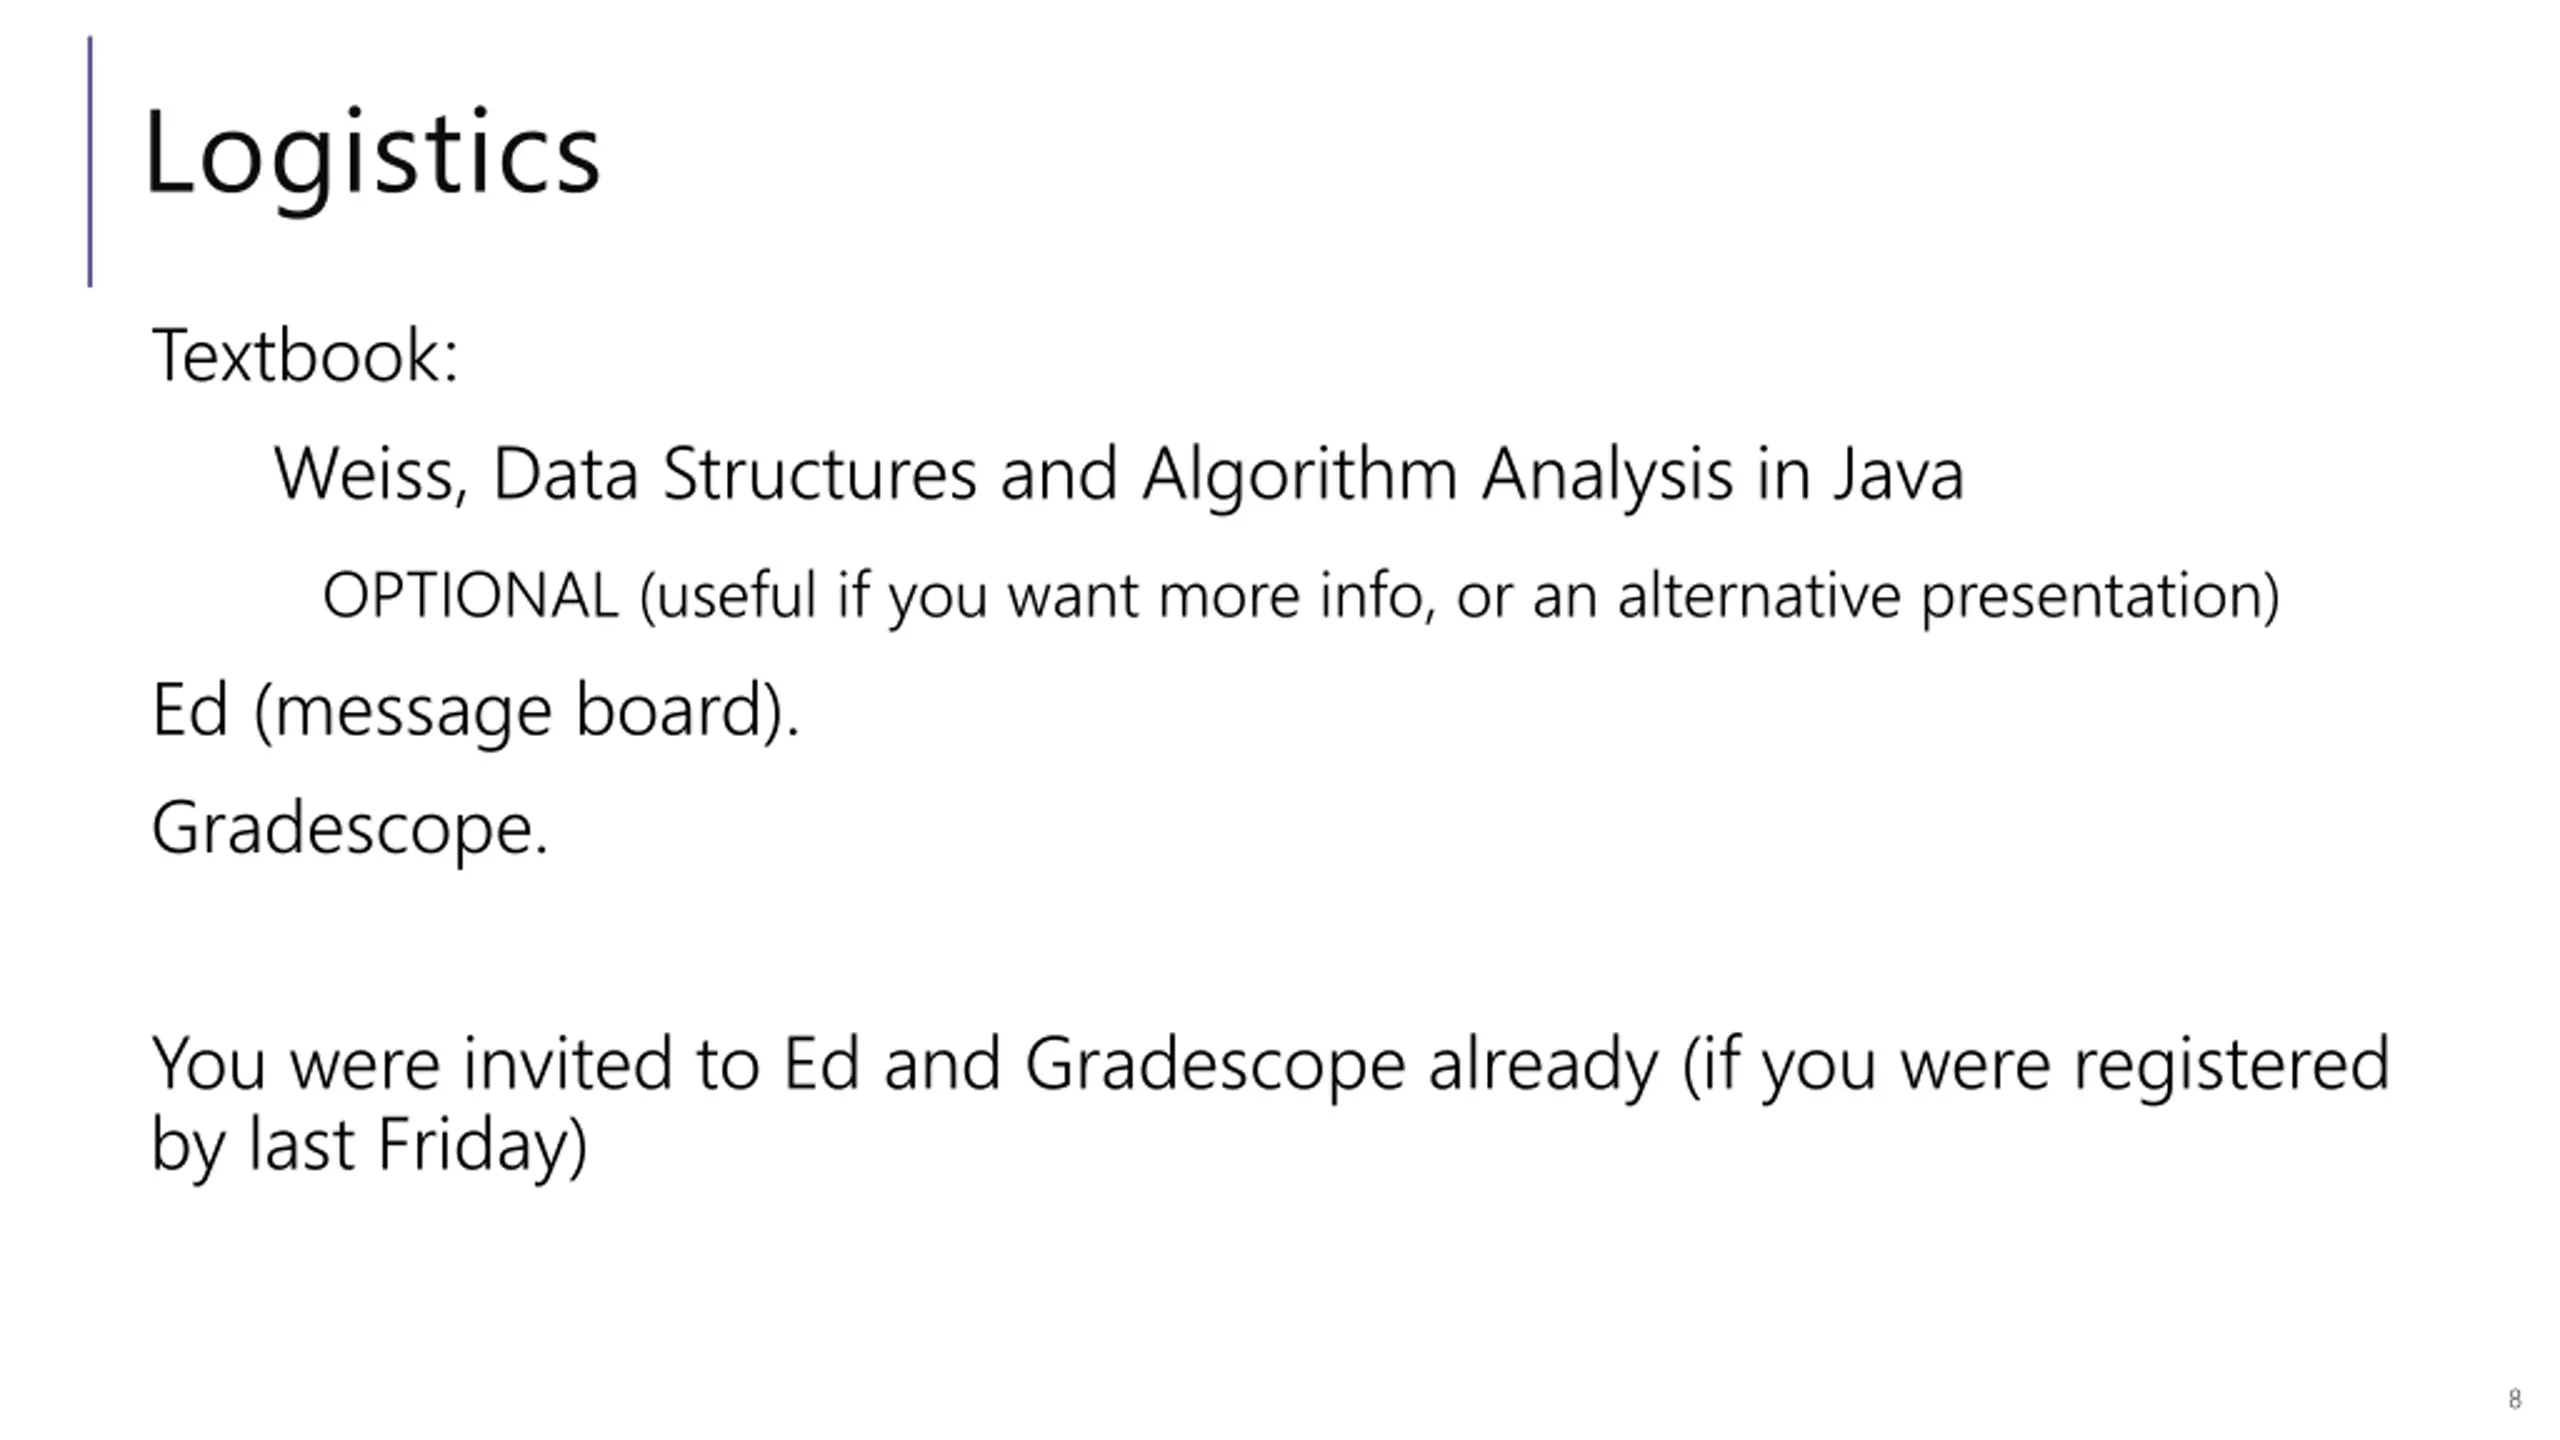Click the word Java in the textbook line

click(1899, 472)
